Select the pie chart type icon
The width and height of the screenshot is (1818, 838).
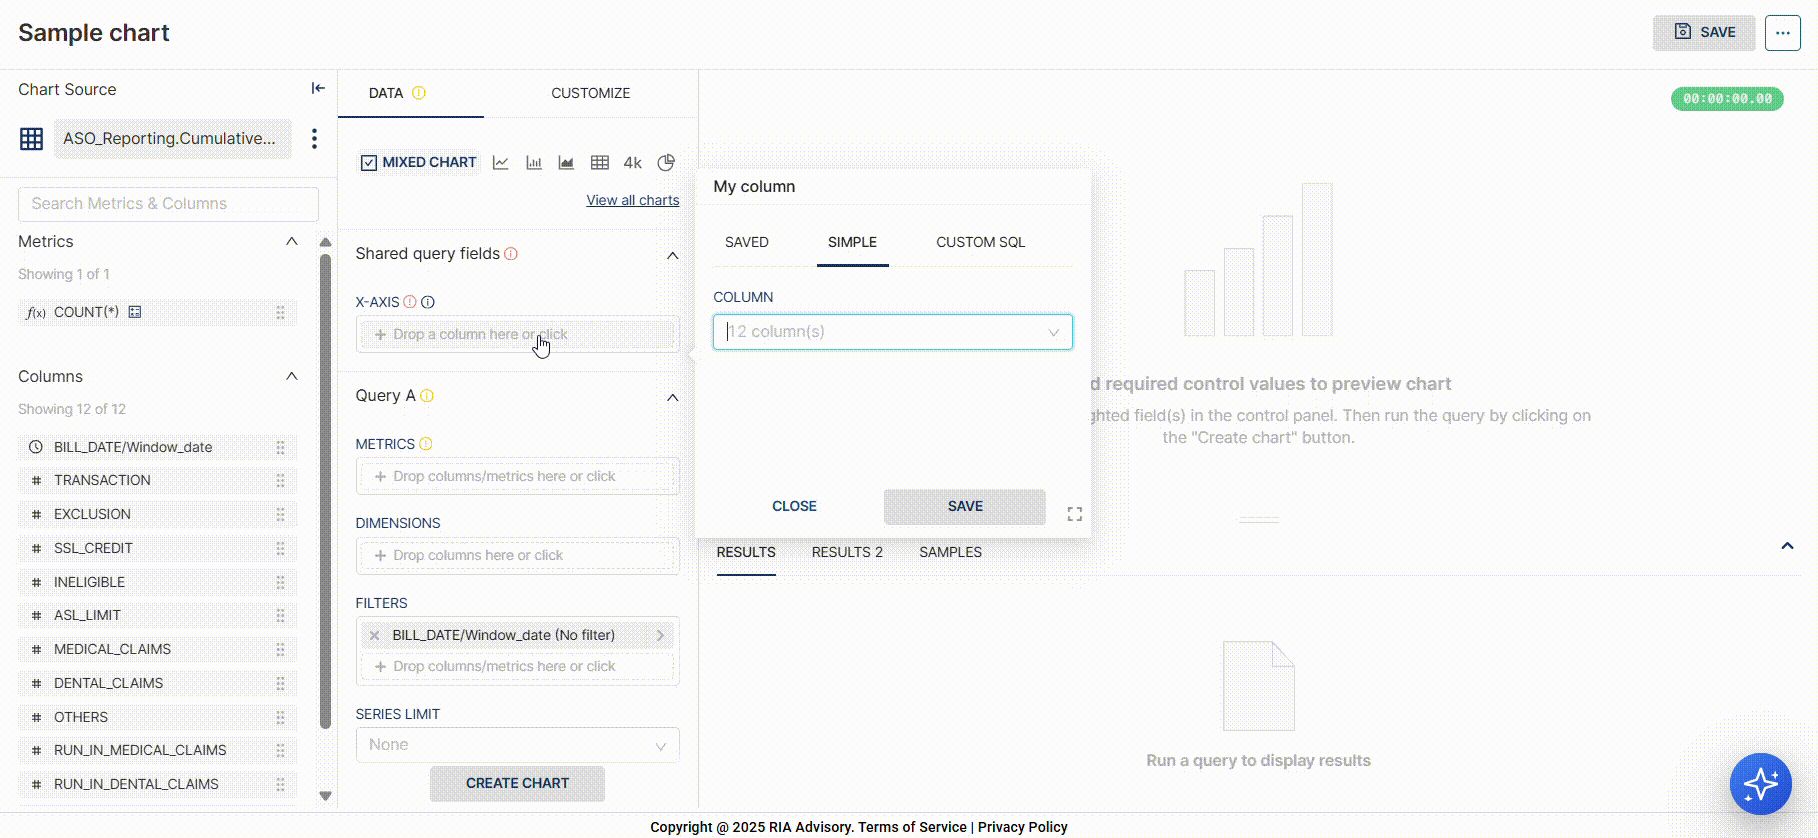pos(666,163)
